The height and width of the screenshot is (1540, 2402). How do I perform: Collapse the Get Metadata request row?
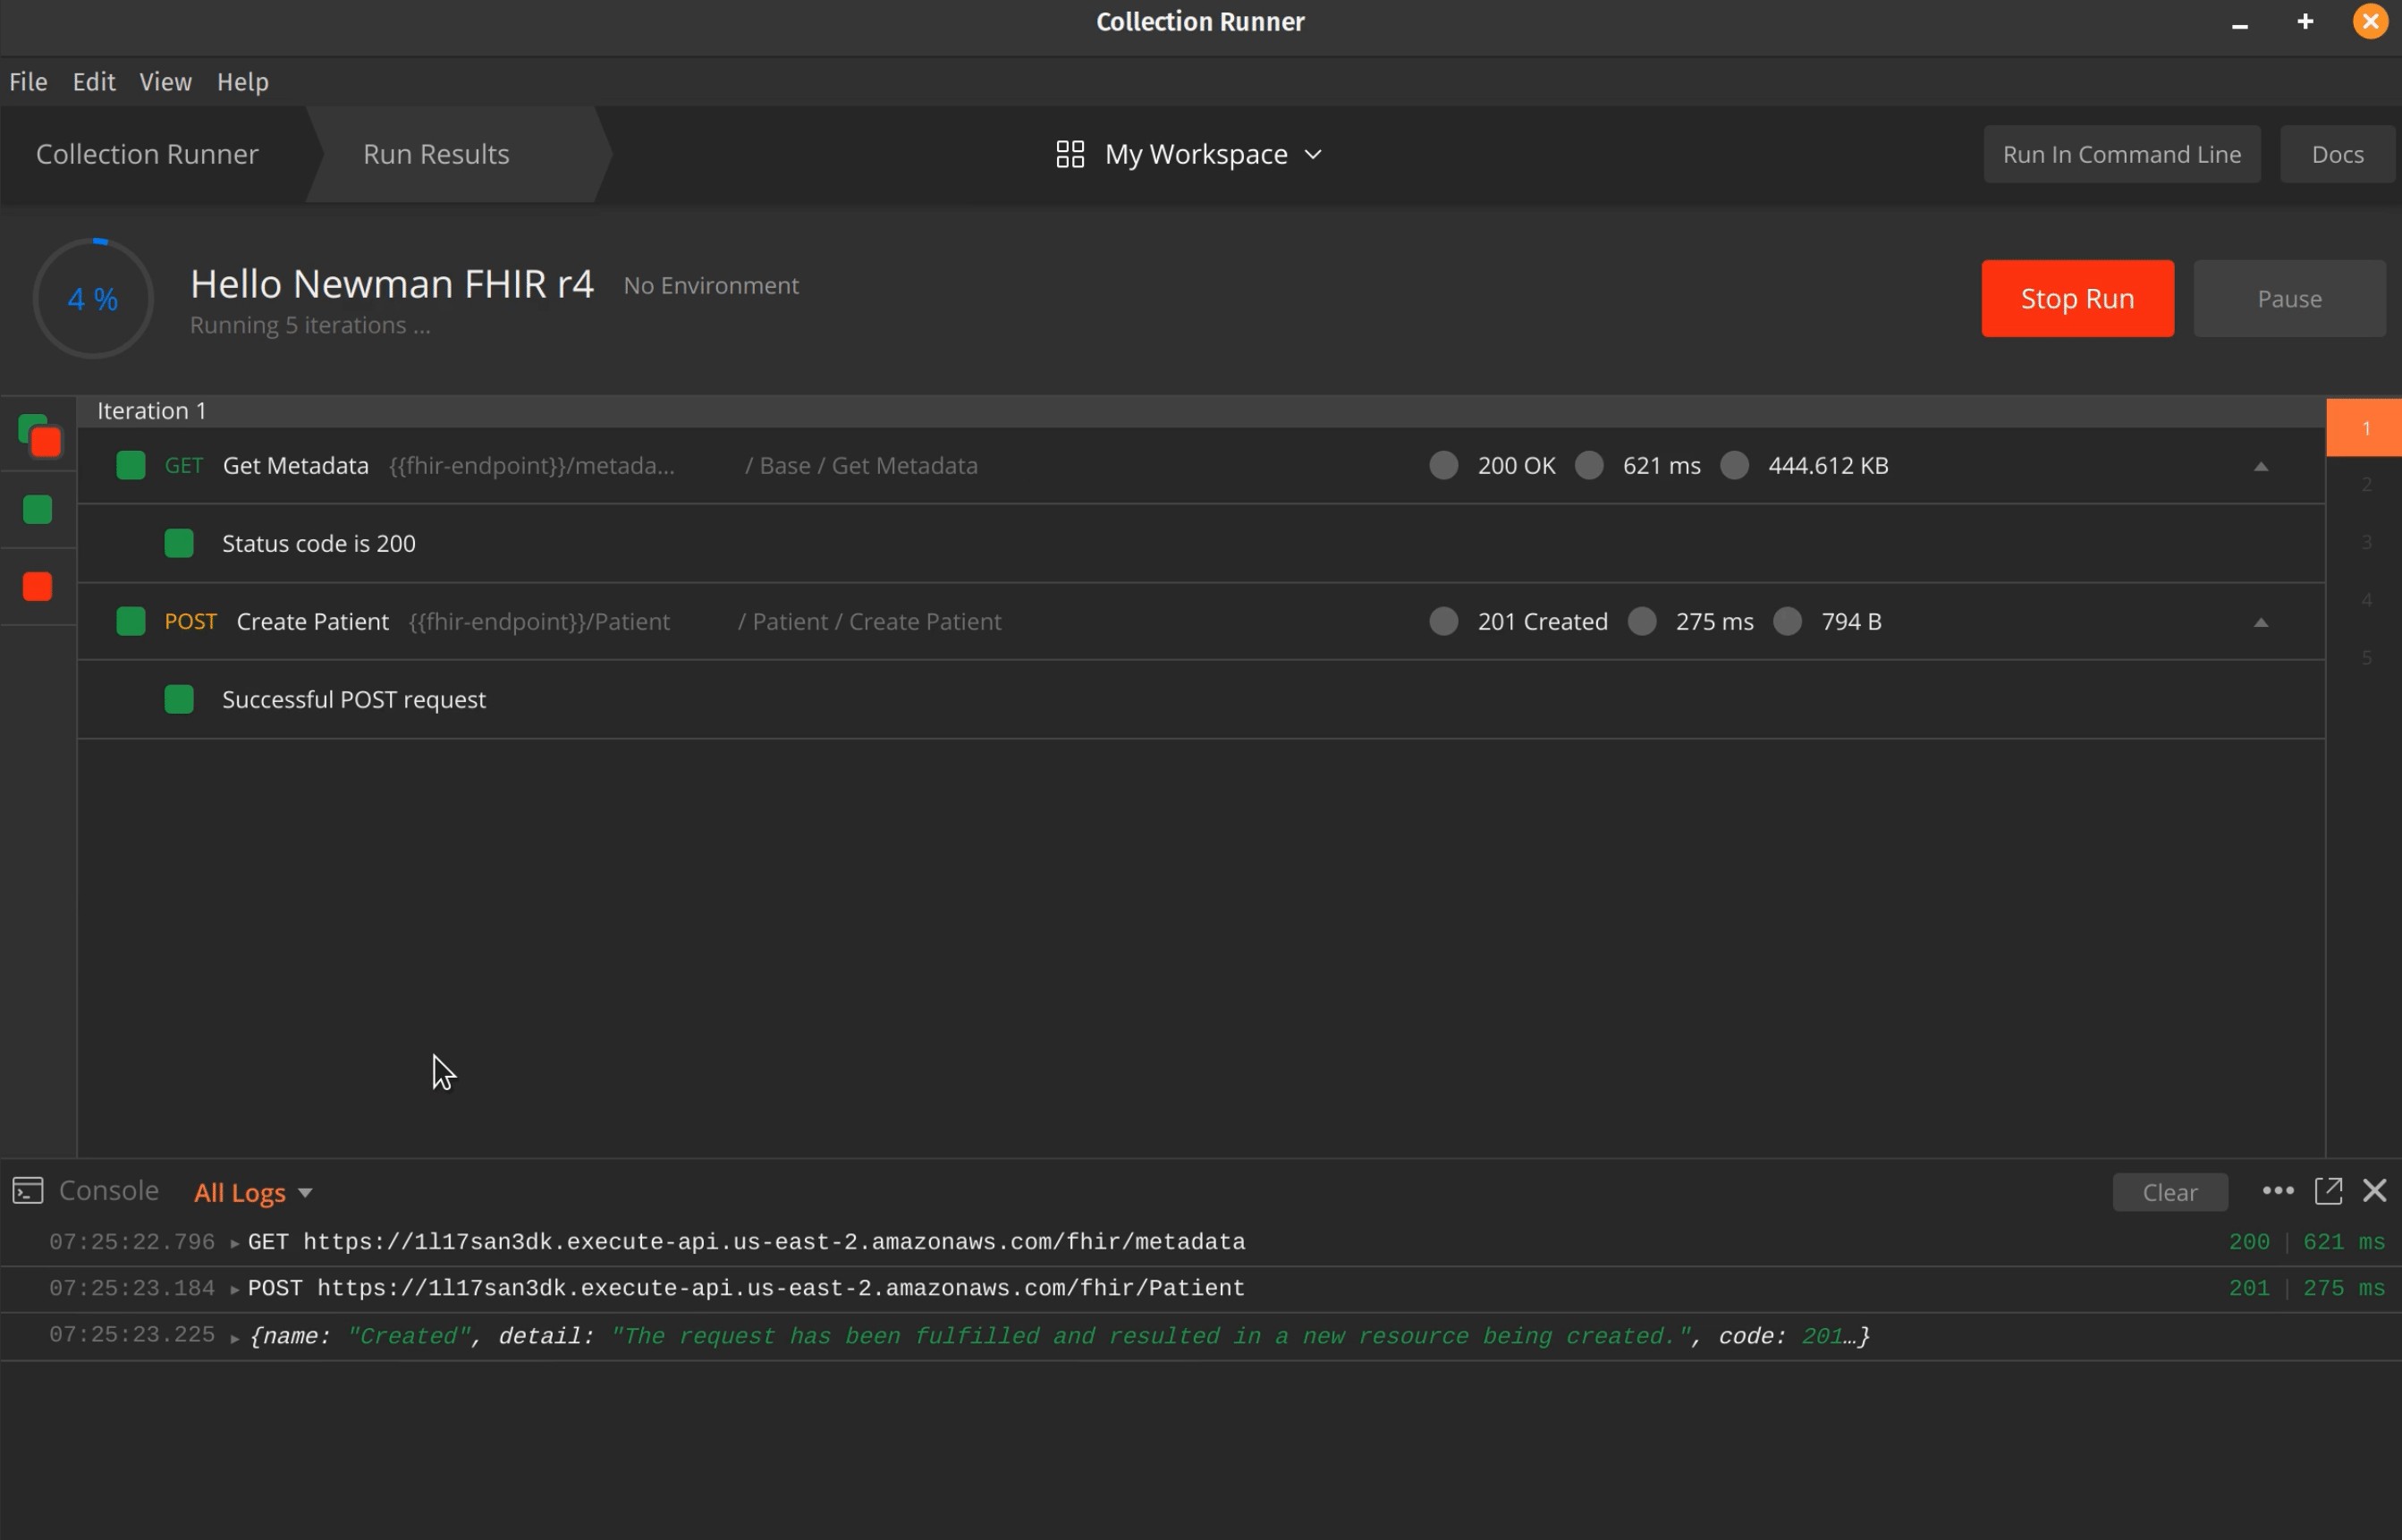click(x=2260, y=466)
